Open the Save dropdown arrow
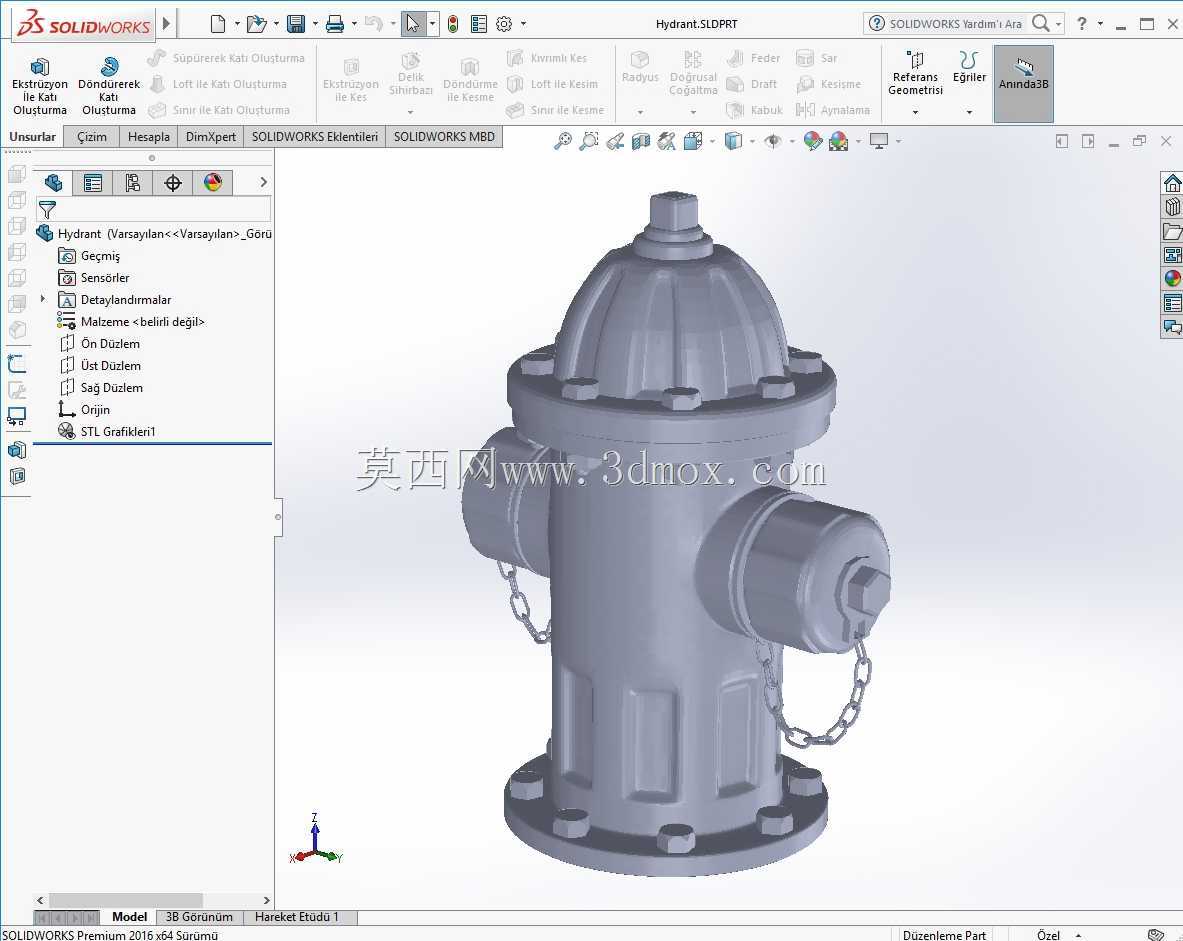The height and width of the screenshot is (941, 1183). pos(315,24)
